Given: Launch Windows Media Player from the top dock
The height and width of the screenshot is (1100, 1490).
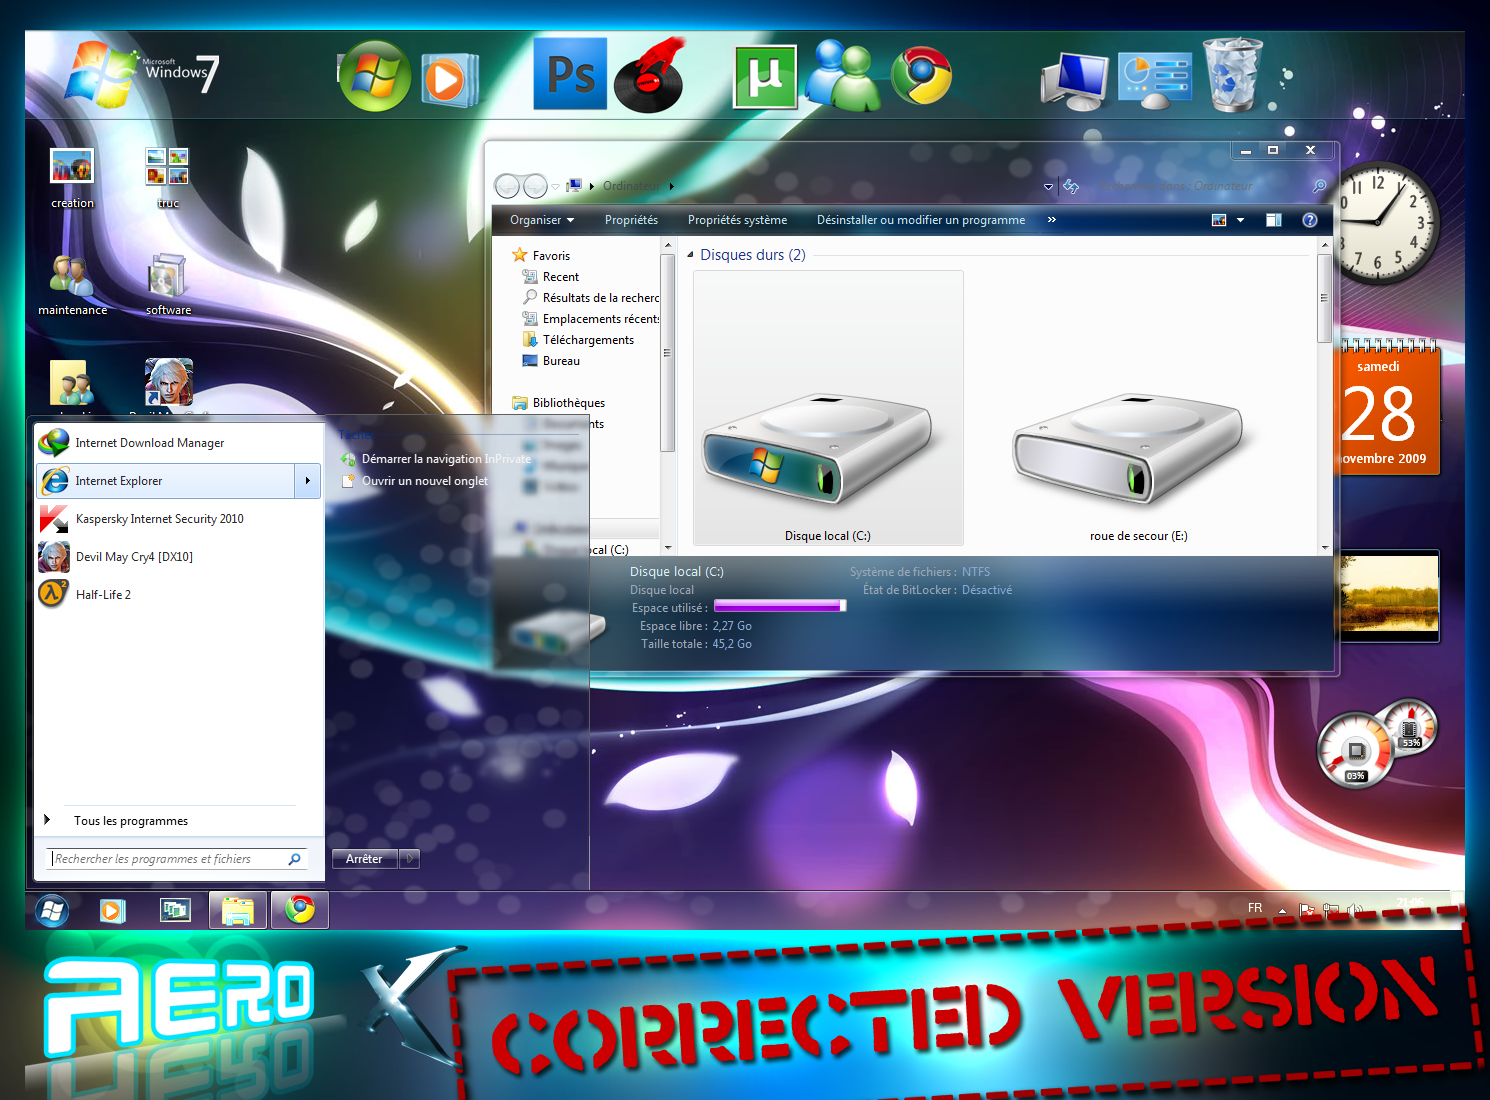Looking at the screenshot, I should [x=447, y=80].
